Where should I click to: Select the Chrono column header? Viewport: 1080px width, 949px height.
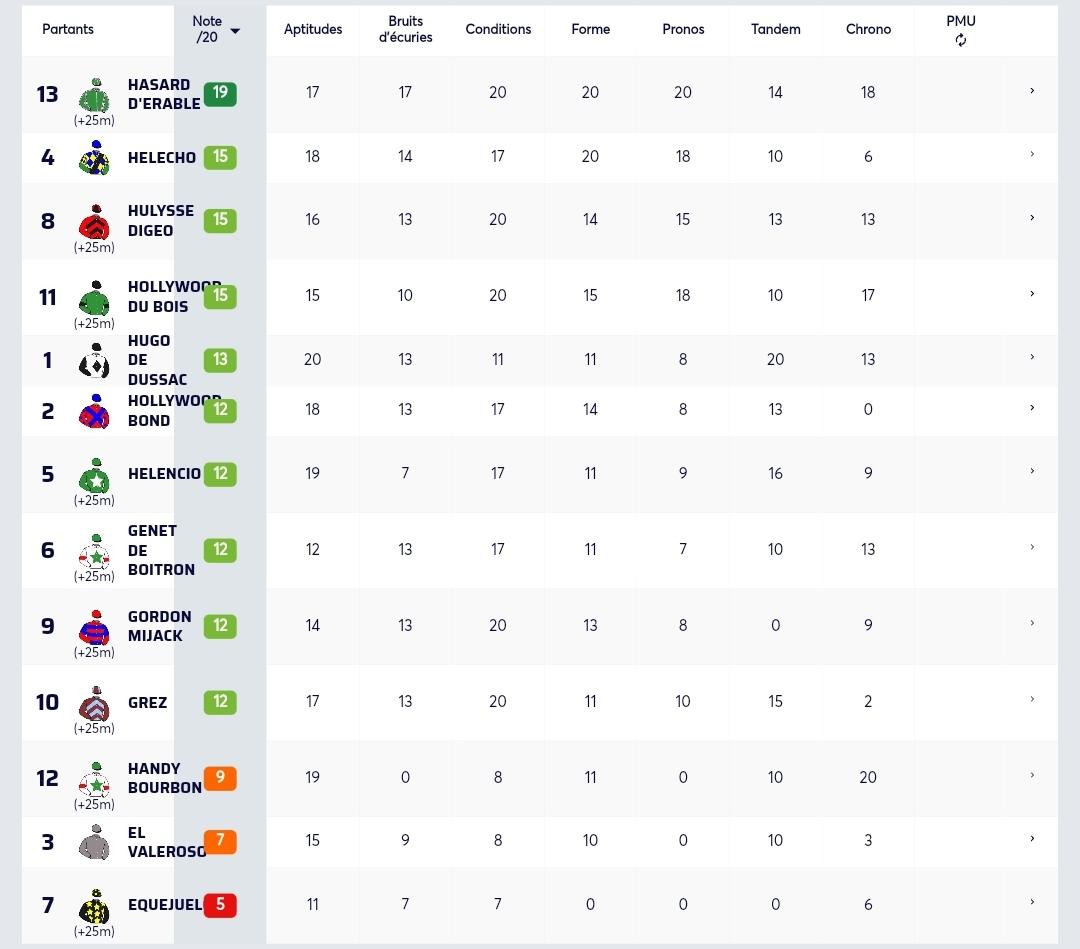(x=868, y=29)
